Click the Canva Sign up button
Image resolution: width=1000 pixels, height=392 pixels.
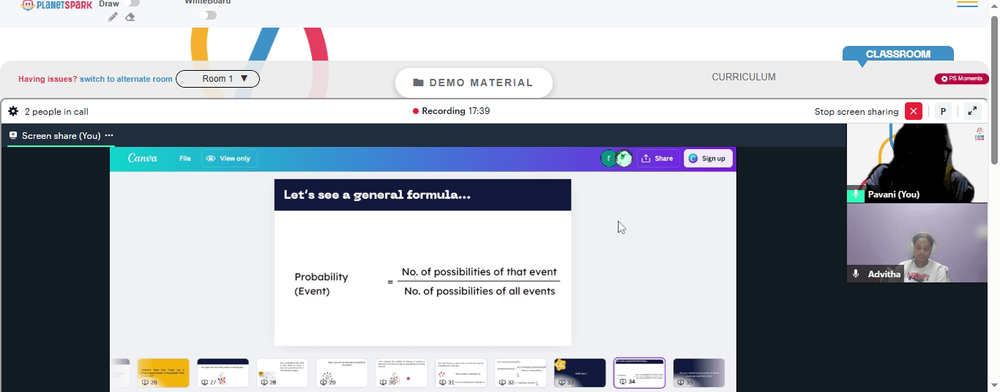click(x=709, y=158)
